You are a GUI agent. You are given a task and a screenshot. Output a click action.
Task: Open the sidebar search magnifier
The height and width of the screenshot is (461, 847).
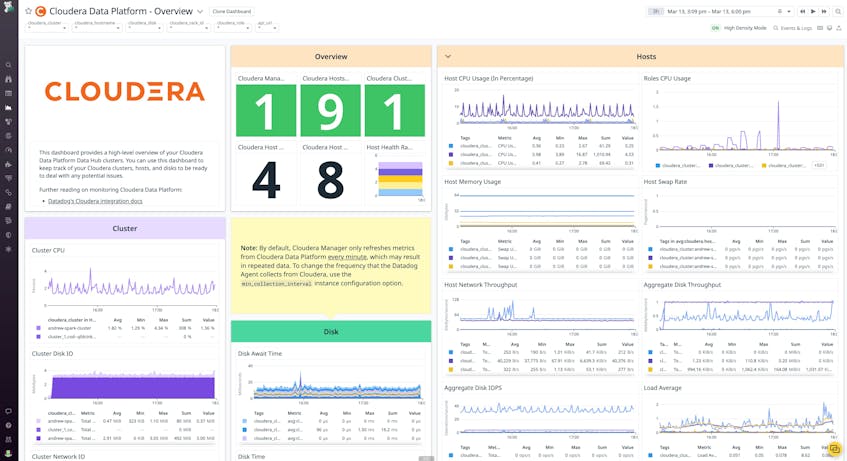click(8, 65)
